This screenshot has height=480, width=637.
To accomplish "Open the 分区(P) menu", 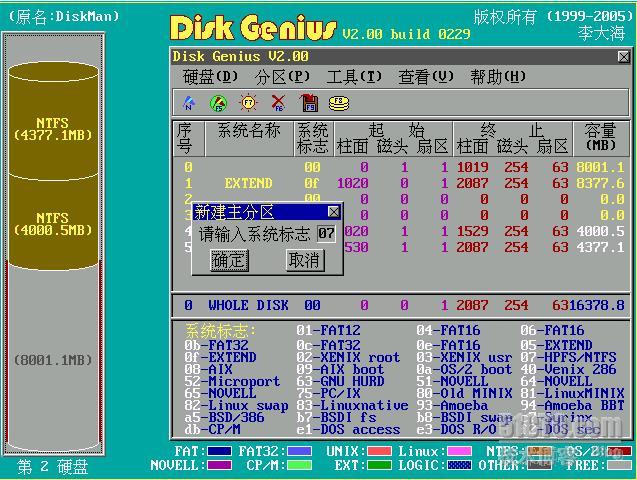I will tap(283, 77).
